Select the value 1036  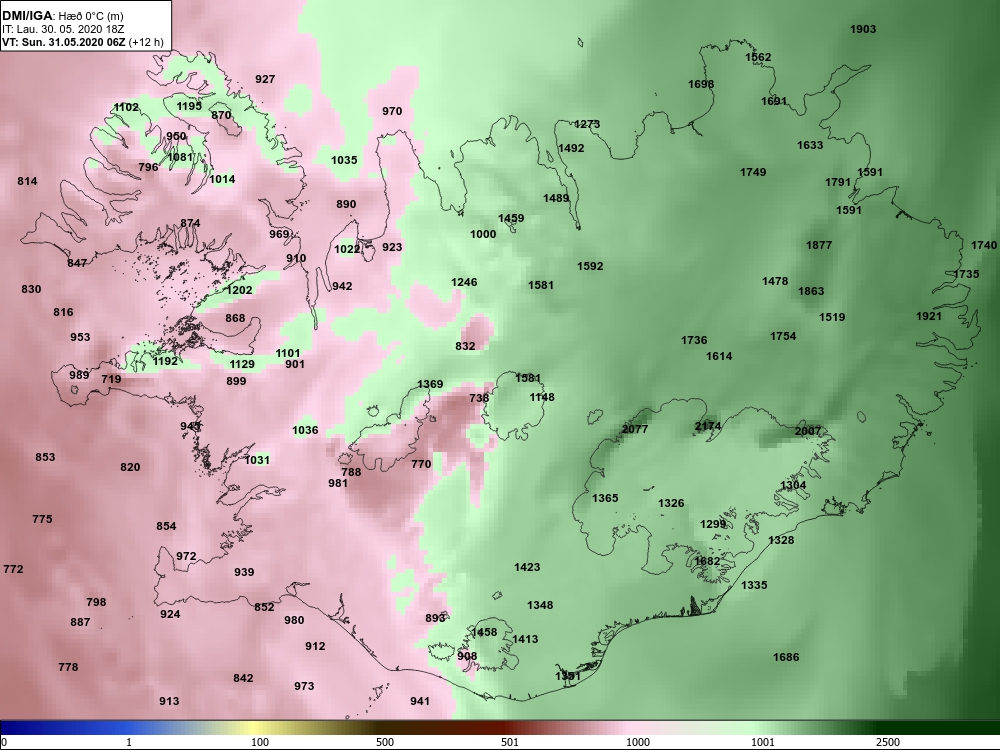305,430
